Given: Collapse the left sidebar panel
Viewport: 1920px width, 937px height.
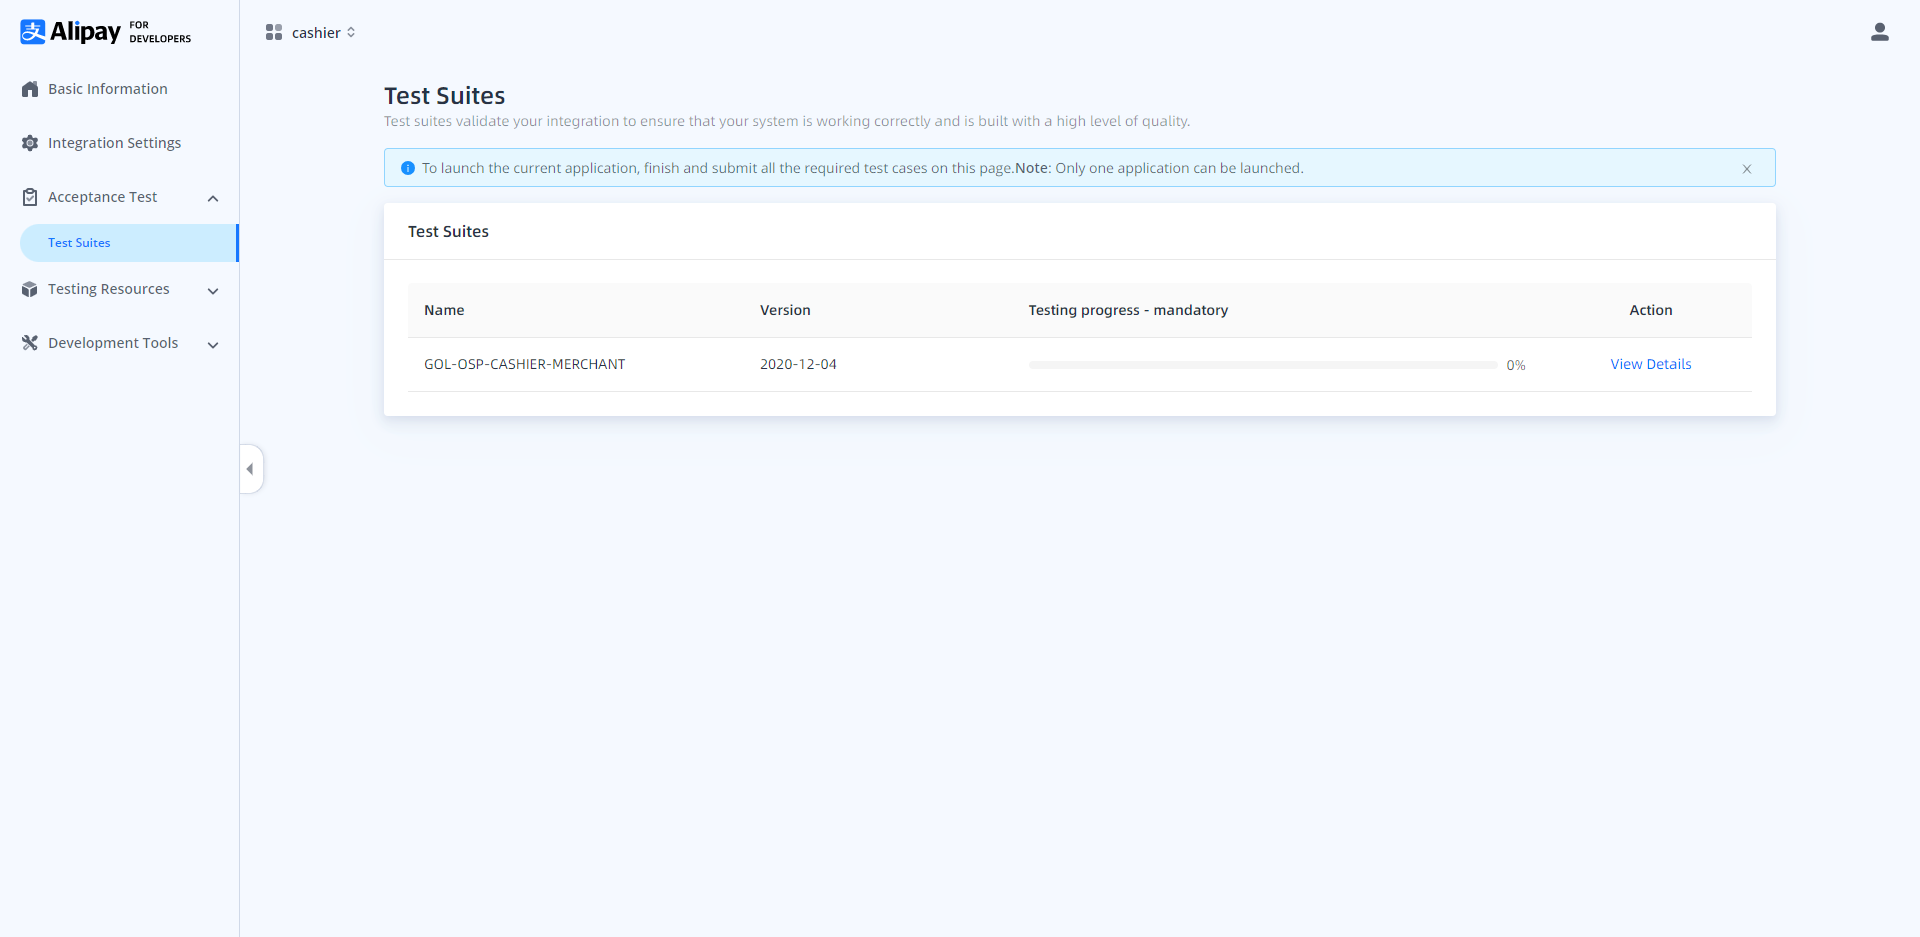Looking at the screenshot, I should pyautogui.click(x=250, y=469).
